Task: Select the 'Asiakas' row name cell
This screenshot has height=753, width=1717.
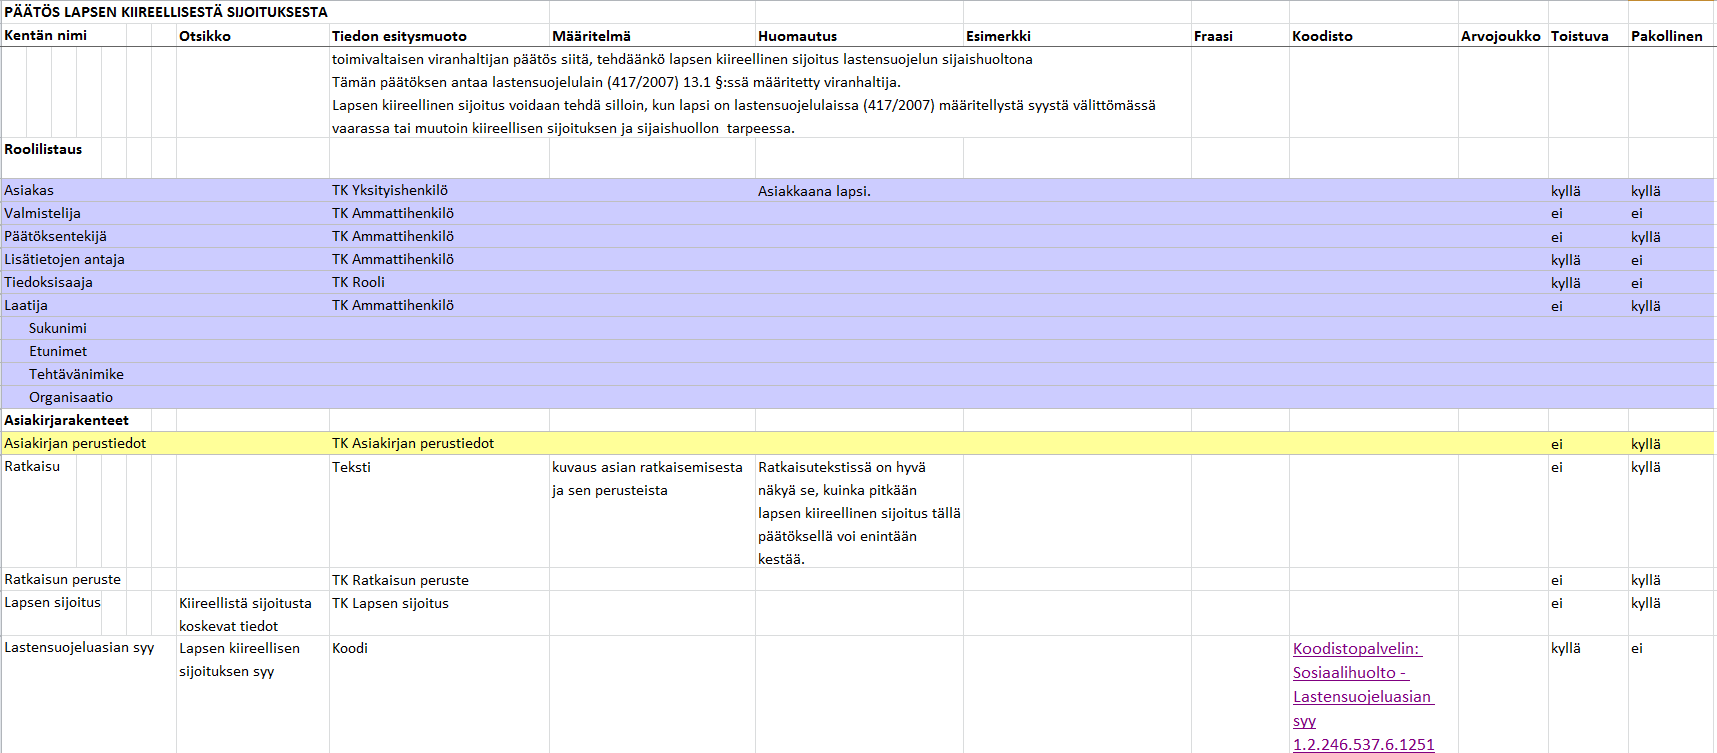Action: 29,190
